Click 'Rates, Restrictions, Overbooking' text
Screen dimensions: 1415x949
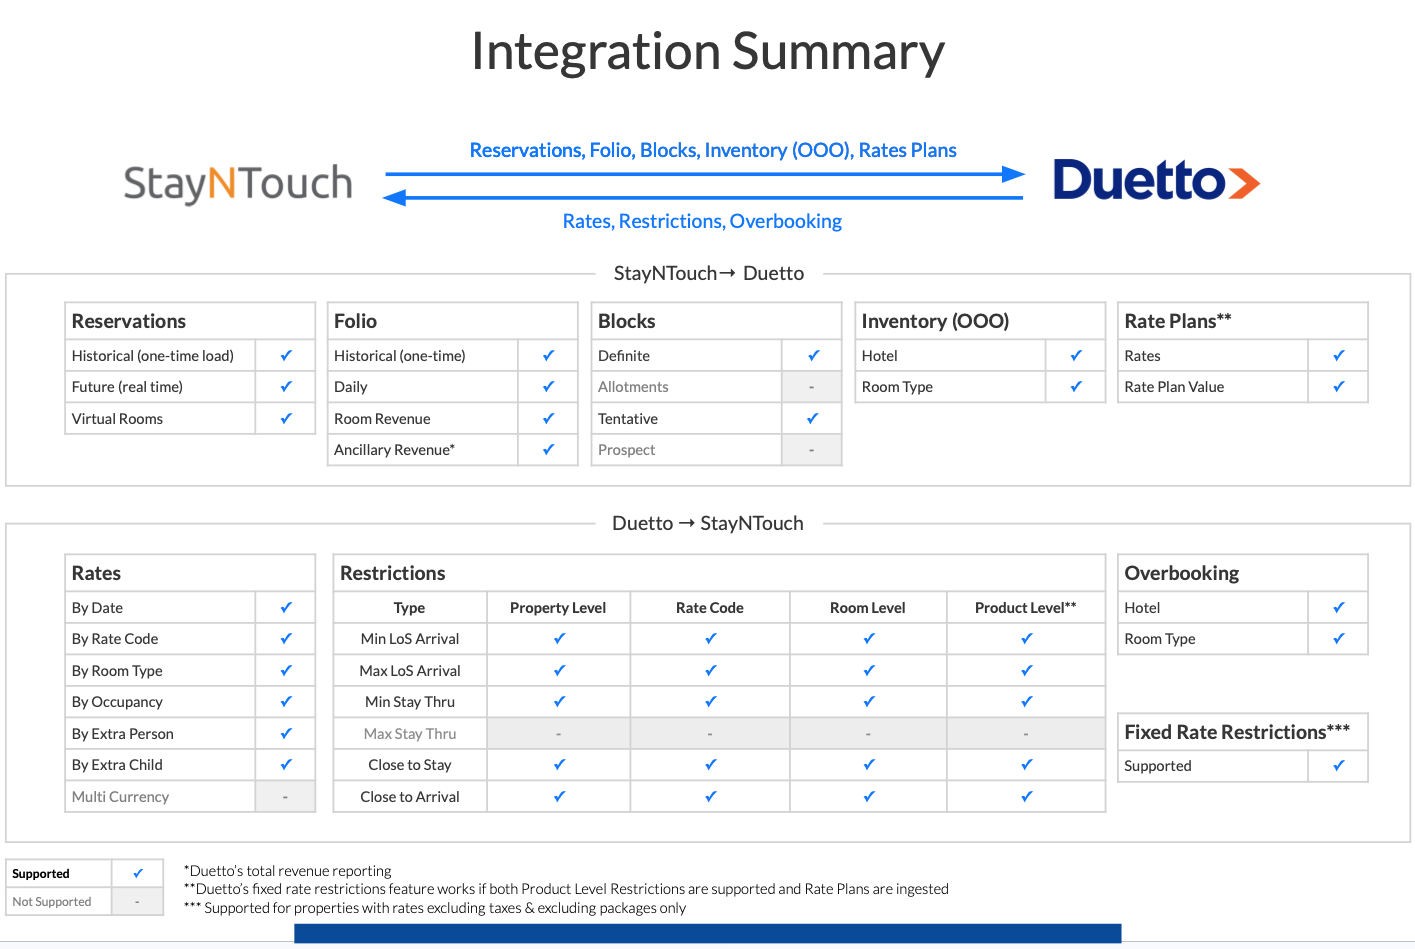tap(702, 221)
